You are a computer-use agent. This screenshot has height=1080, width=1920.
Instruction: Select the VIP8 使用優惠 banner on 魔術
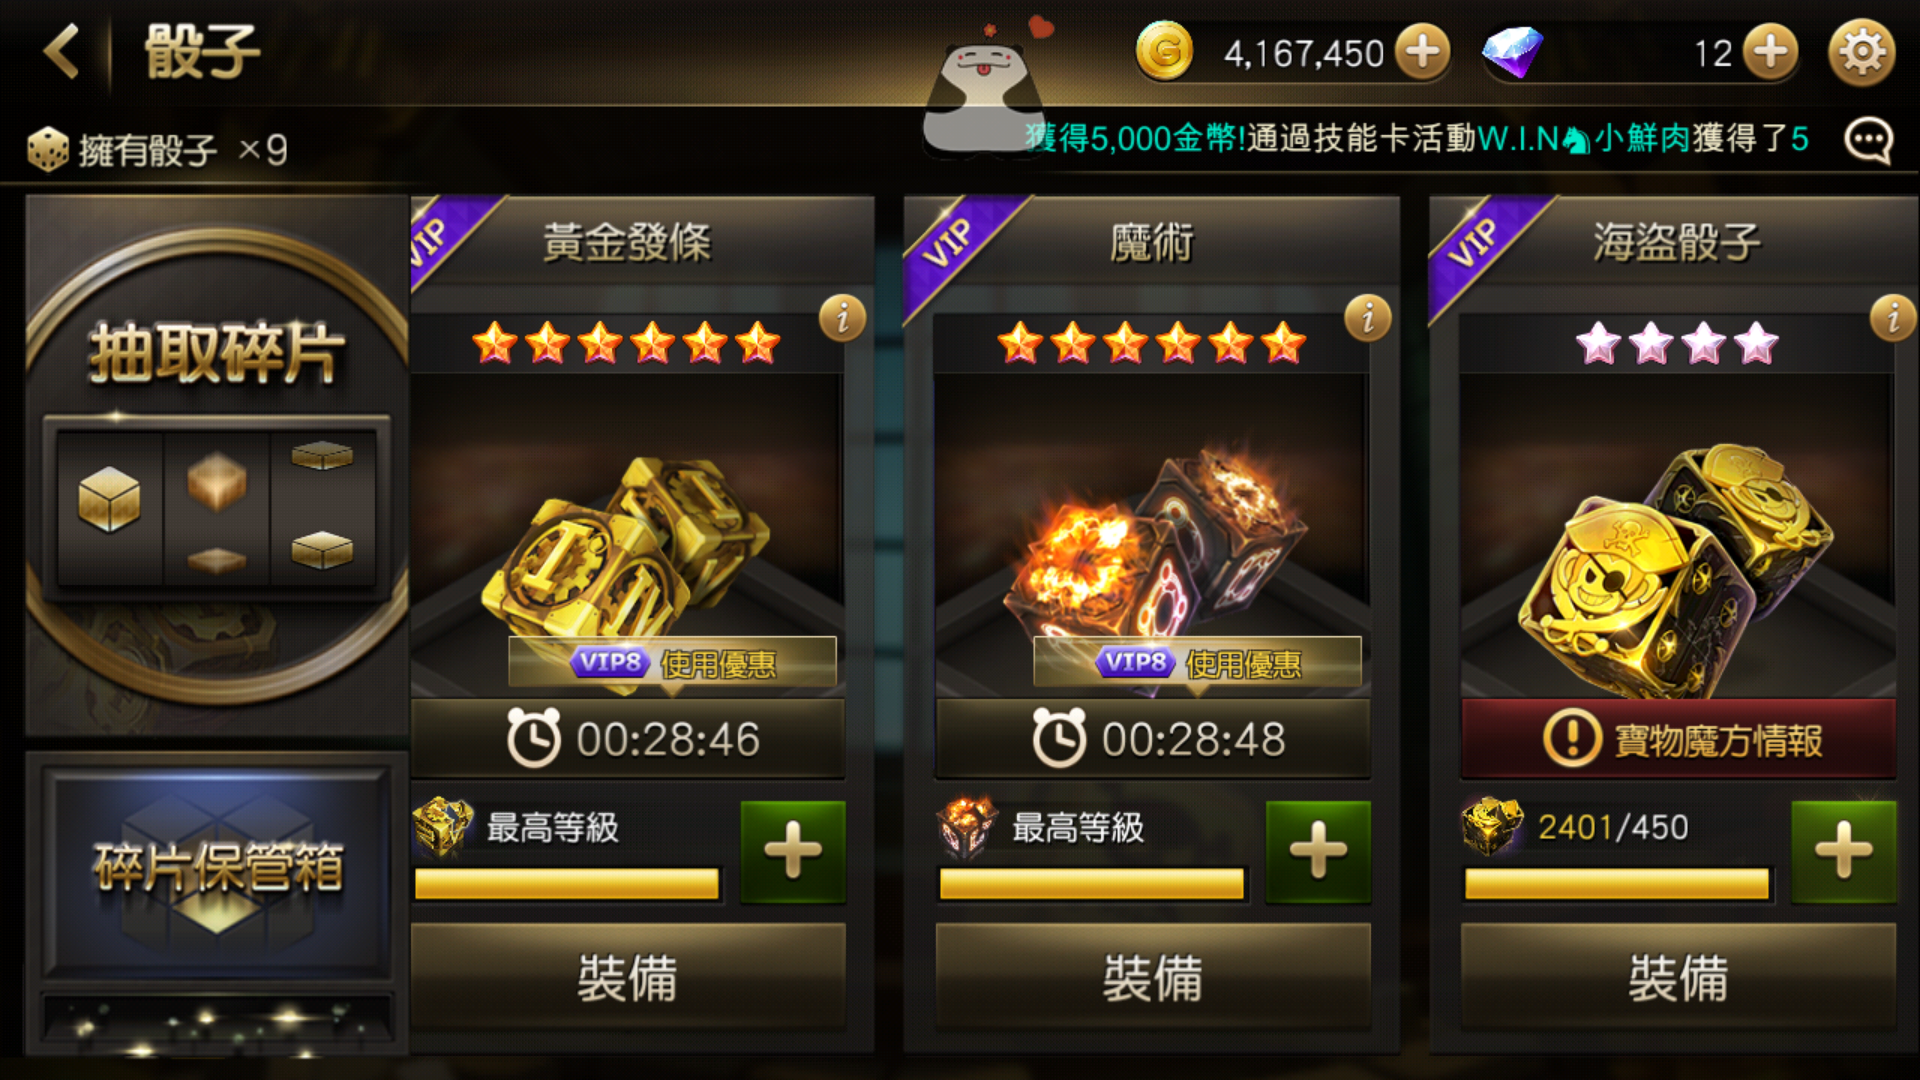1197,662
